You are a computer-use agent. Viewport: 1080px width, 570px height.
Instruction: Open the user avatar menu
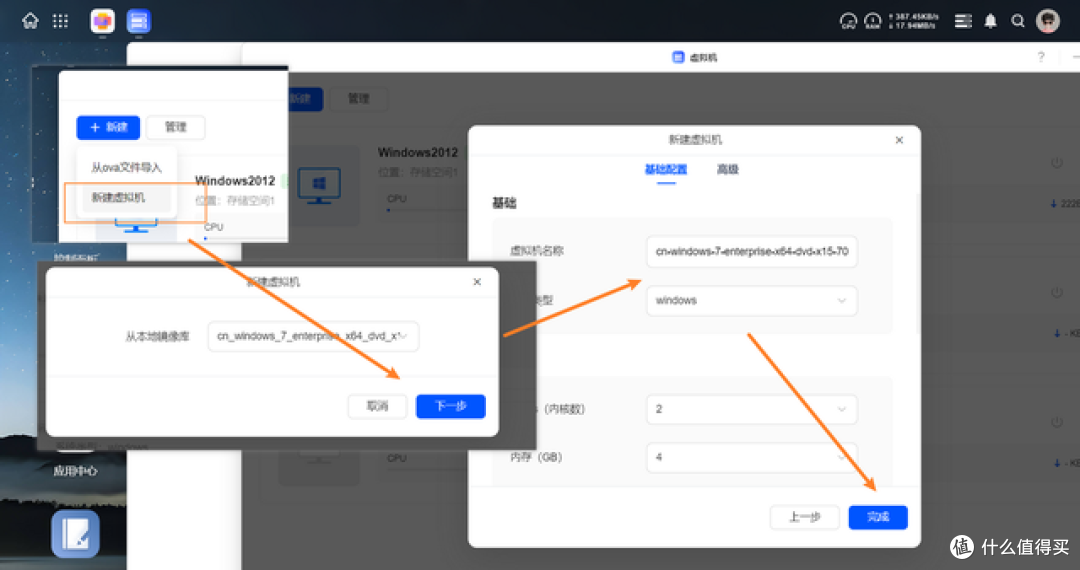[x=1048, y=21]
